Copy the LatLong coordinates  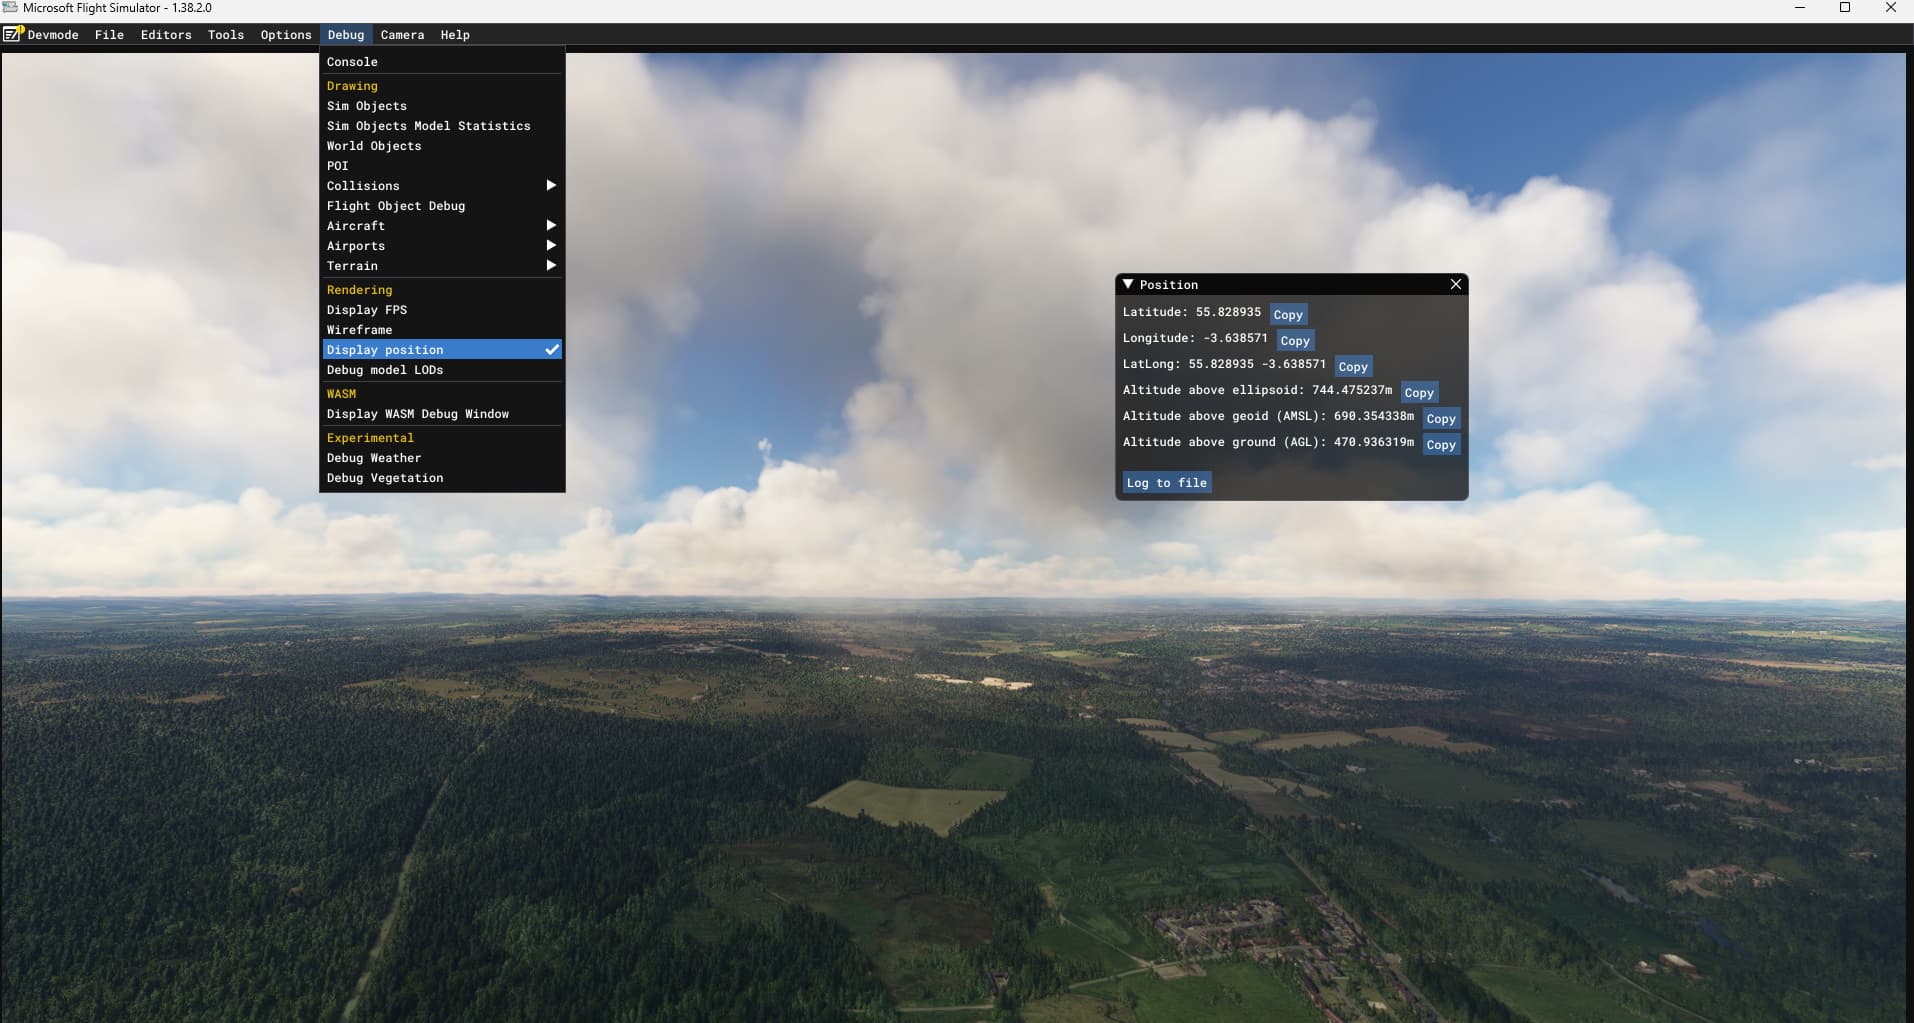click(x=1352, y=367)
